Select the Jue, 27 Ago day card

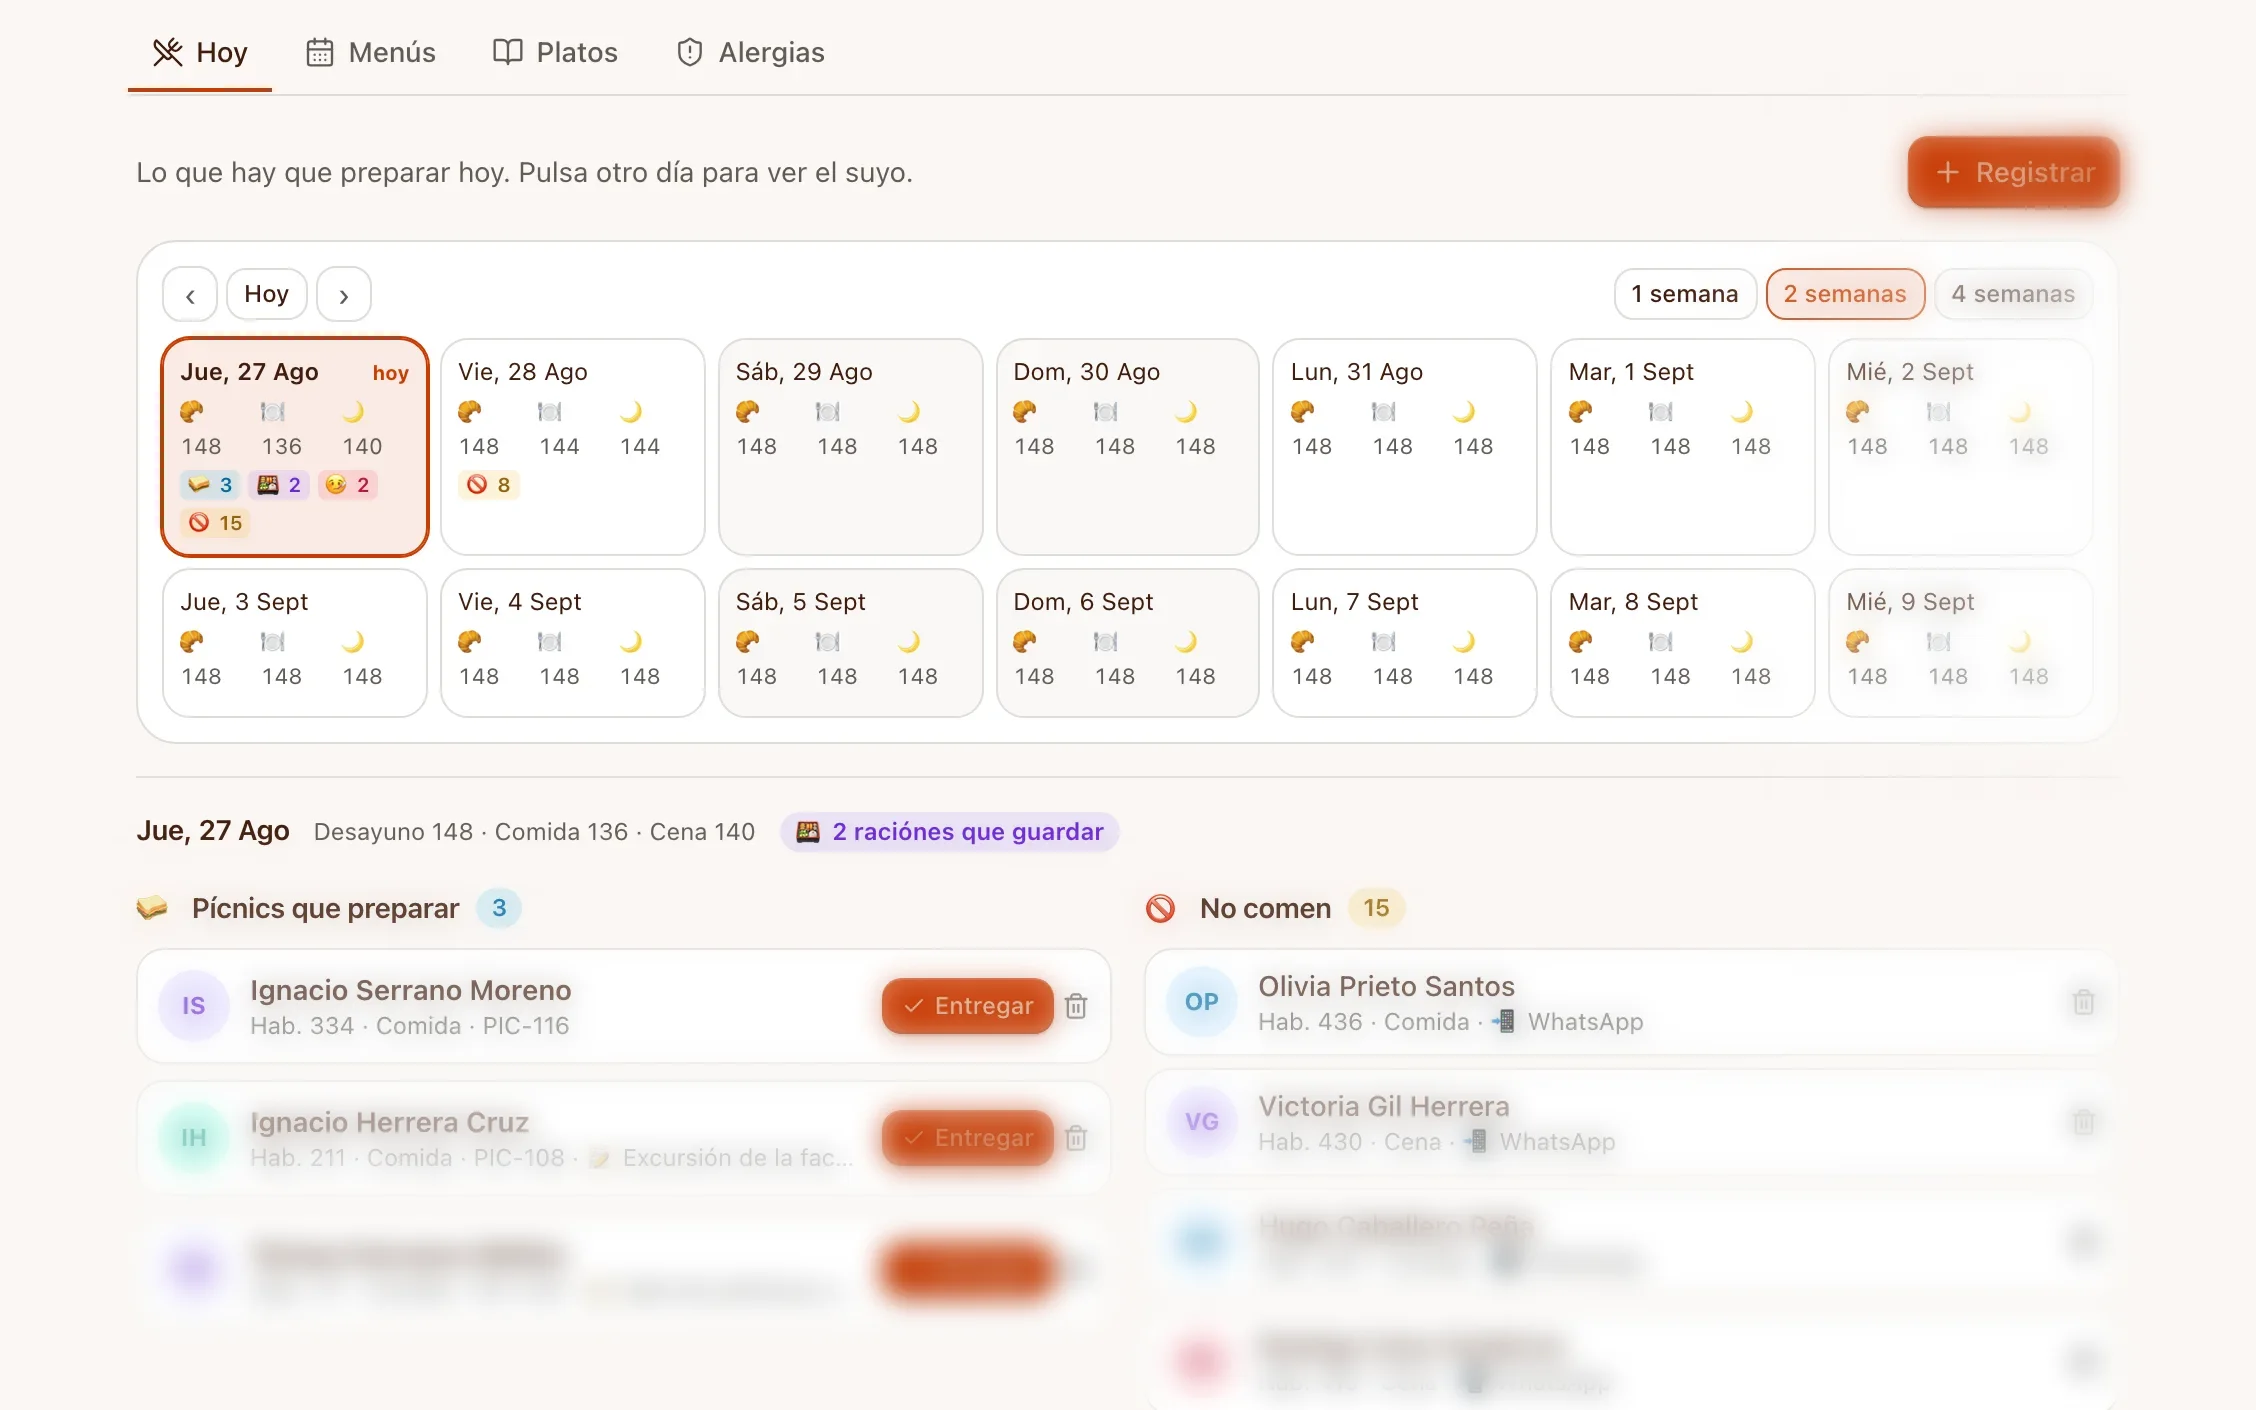(x=295, y=446)
